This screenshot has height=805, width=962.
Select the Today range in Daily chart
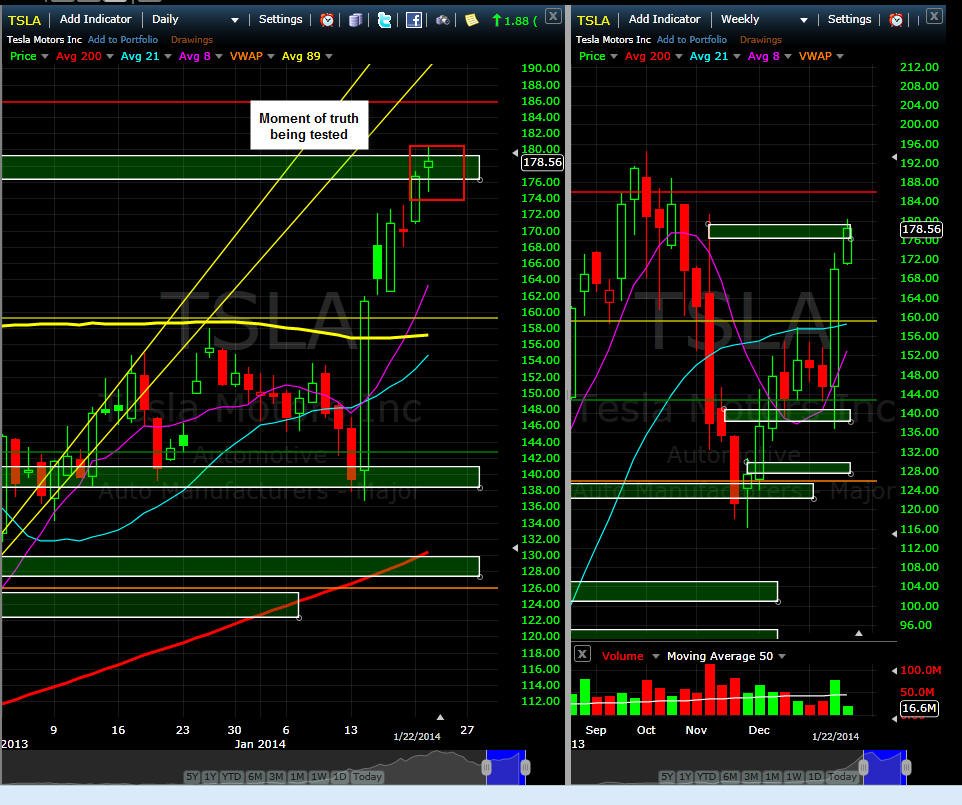point(367,777)
